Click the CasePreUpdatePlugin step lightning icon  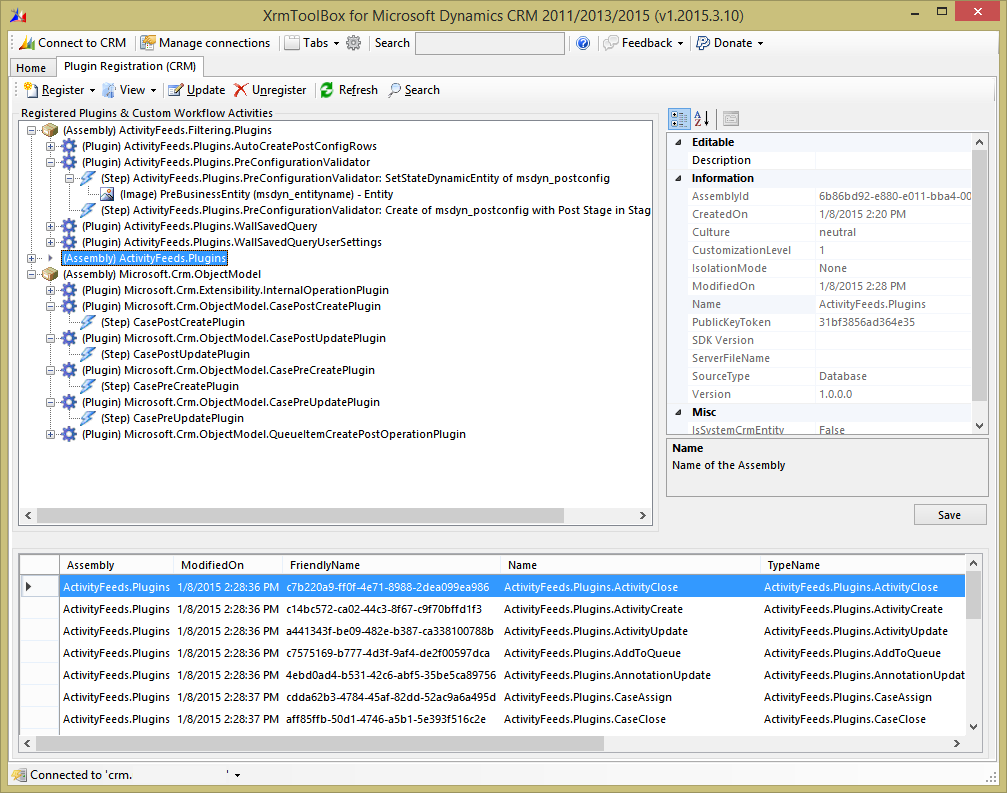point(88,418)
